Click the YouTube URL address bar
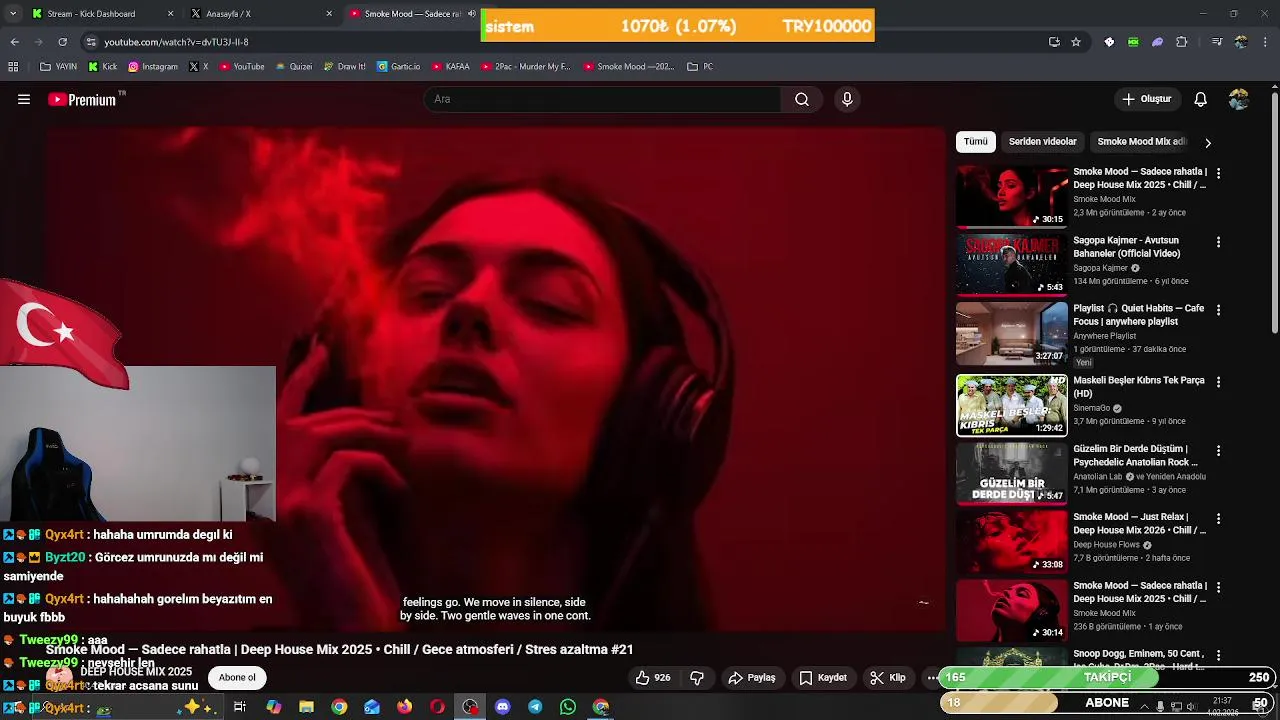 click(x=570, y=42)
